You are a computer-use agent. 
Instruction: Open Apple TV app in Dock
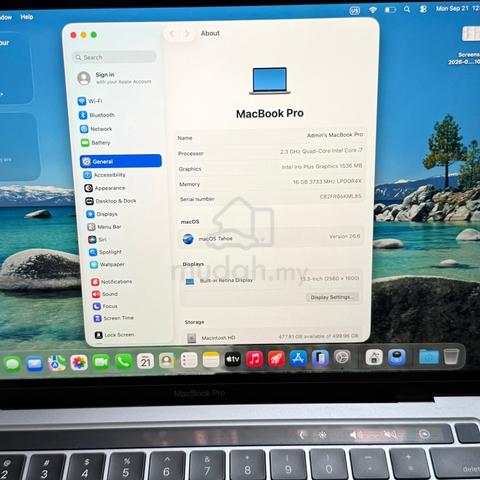233,360
